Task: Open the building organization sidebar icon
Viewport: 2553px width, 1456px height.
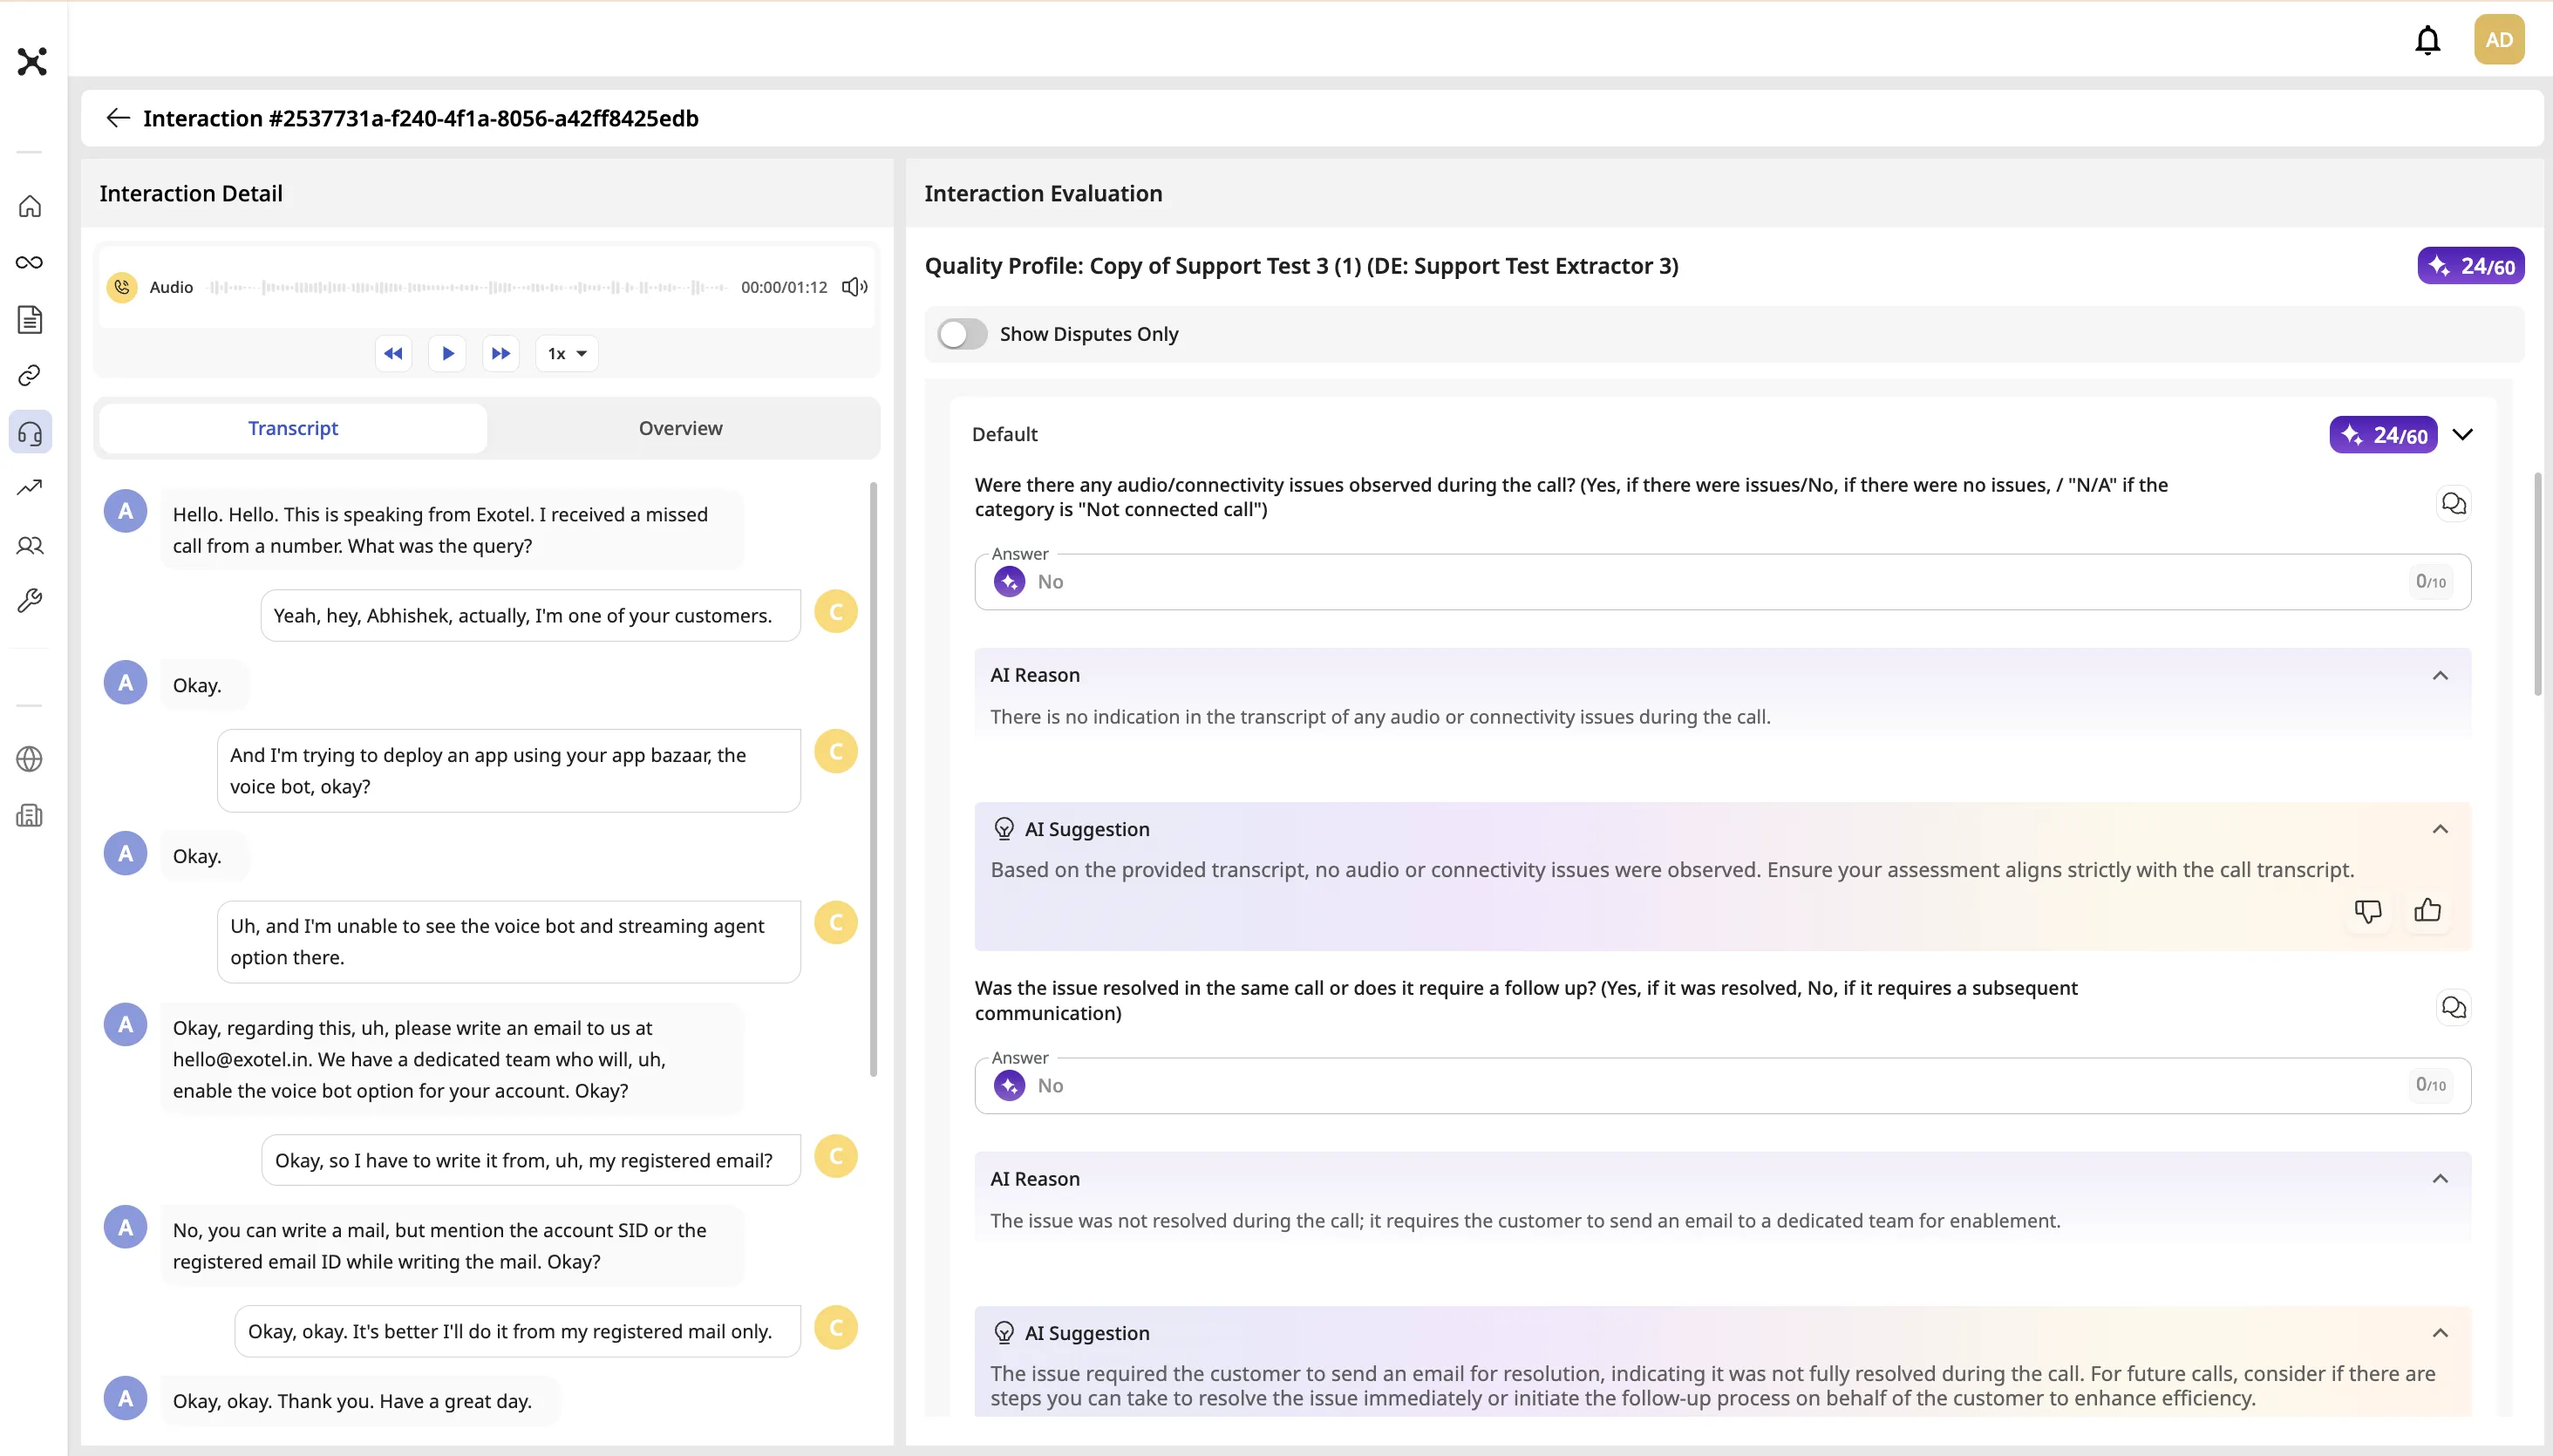Action: (30, 815)
